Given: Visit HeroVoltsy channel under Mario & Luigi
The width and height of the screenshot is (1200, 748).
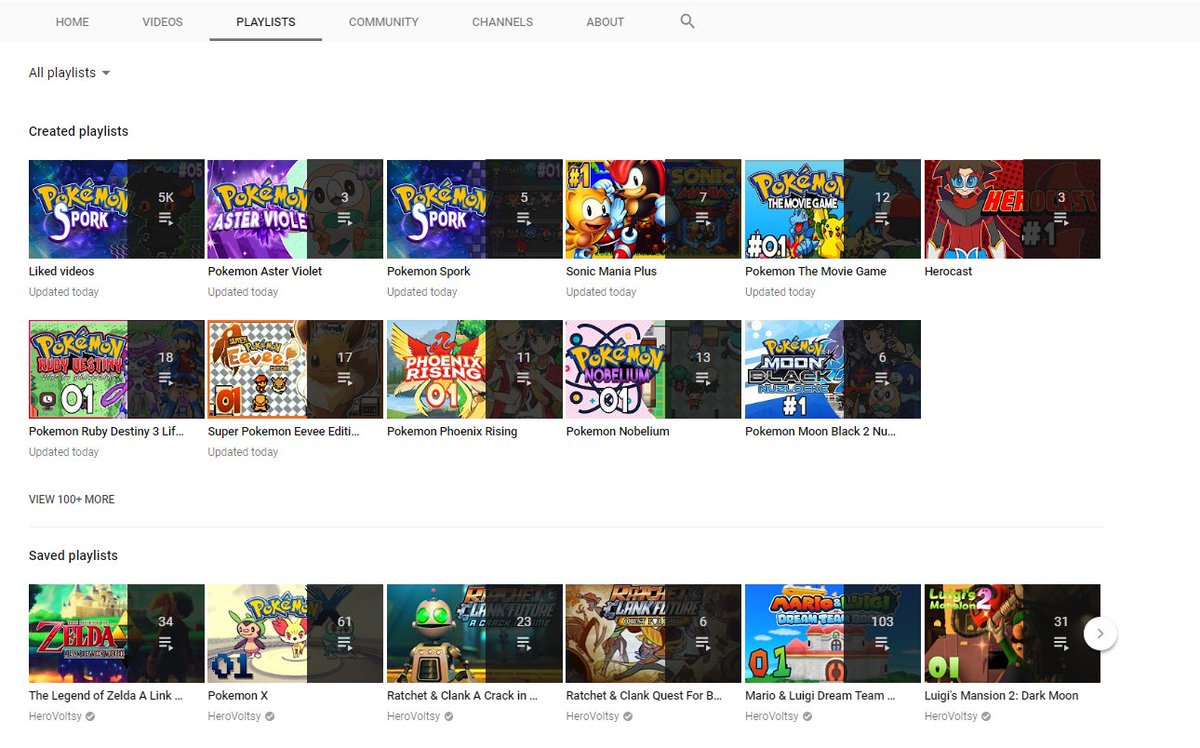Looking at the screenshot, I should pos(771,716).
